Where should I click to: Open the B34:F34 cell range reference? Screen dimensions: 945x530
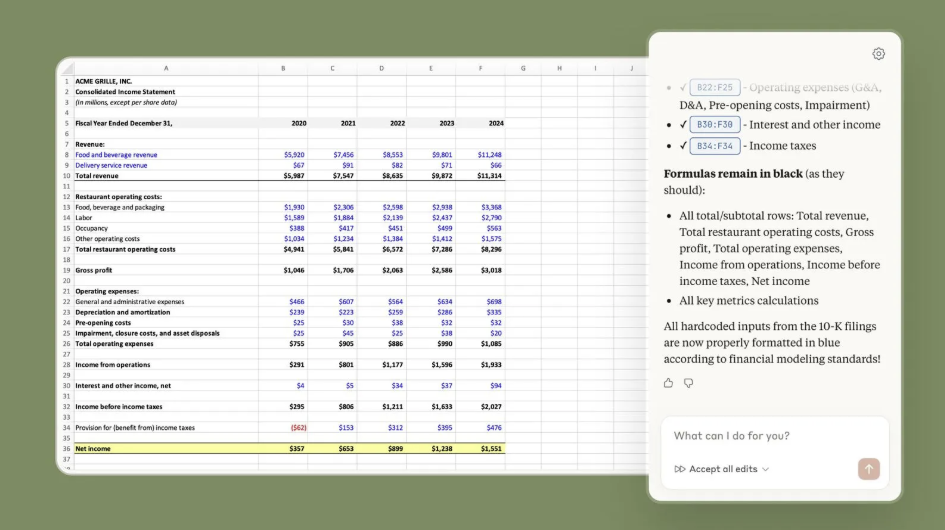(714, 146)
